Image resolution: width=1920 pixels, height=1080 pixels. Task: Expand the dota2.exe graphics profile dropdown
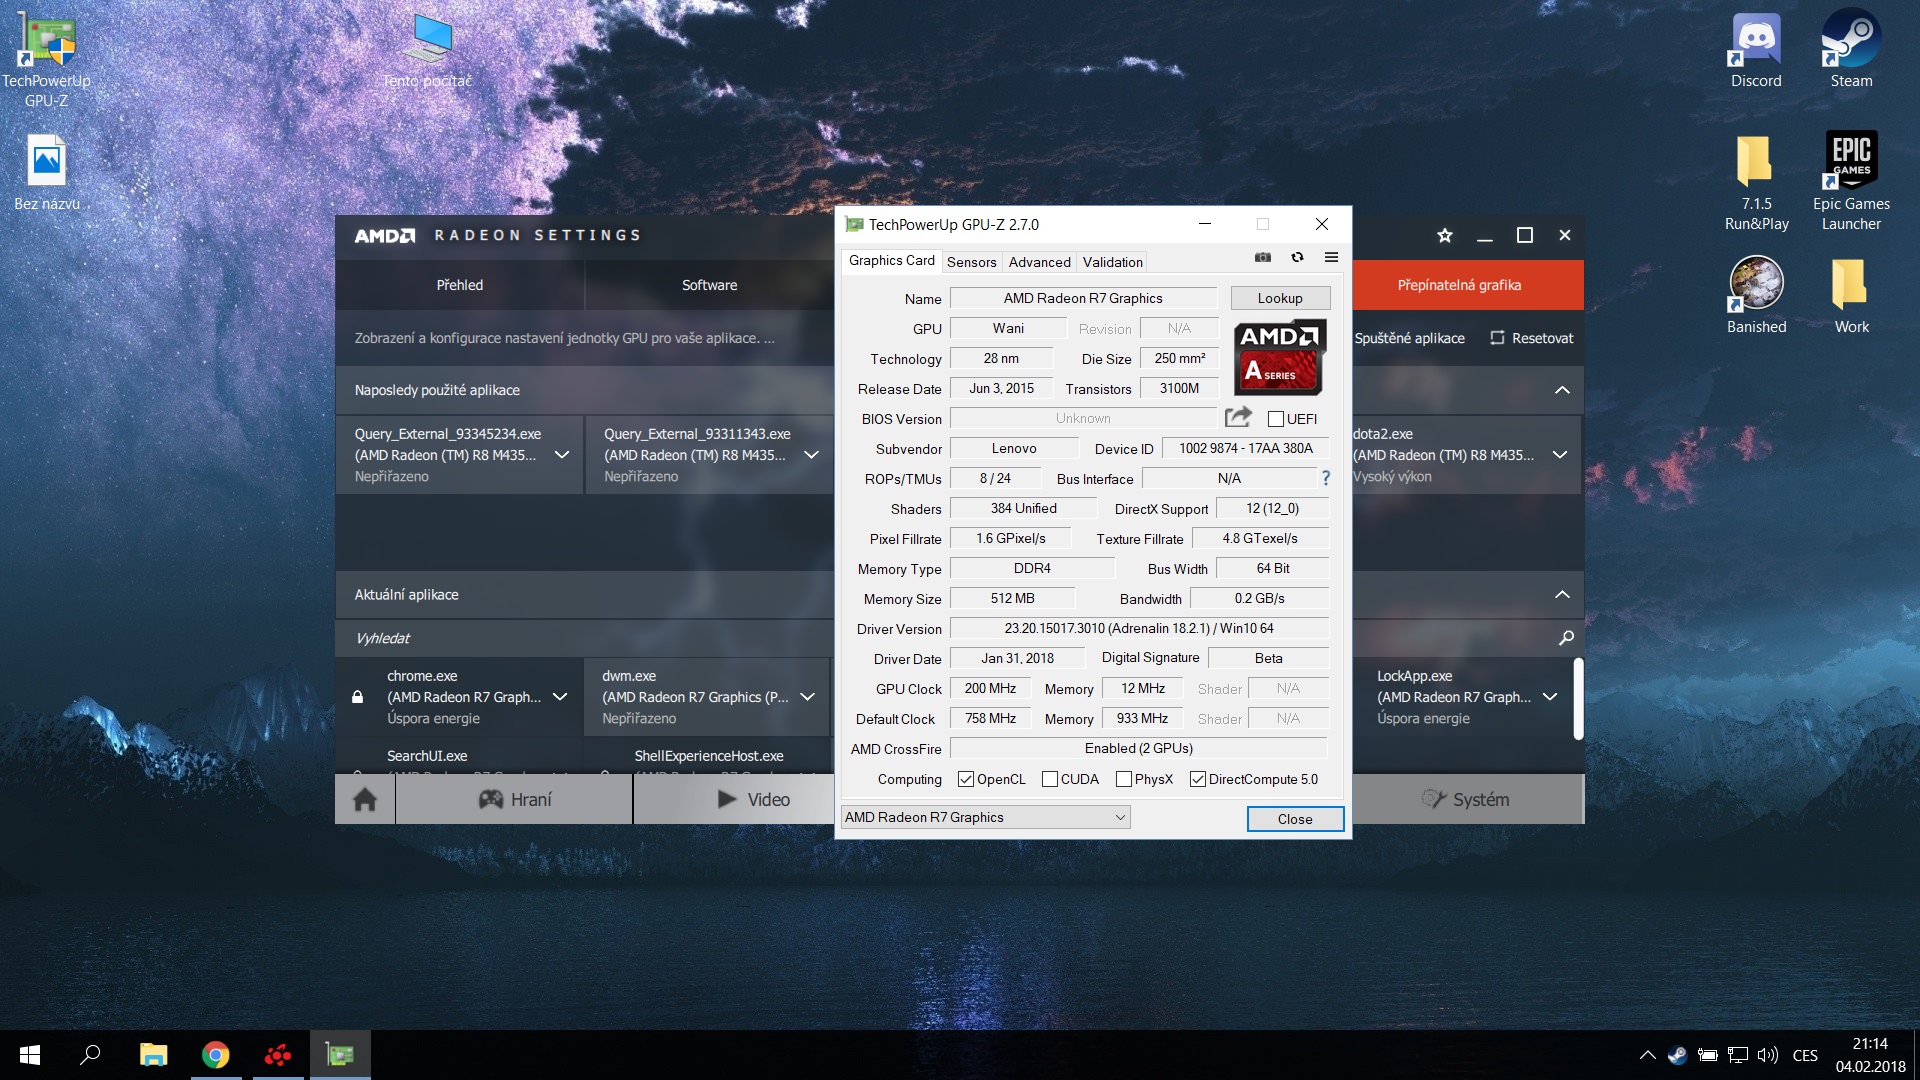tap(1559, 455)
